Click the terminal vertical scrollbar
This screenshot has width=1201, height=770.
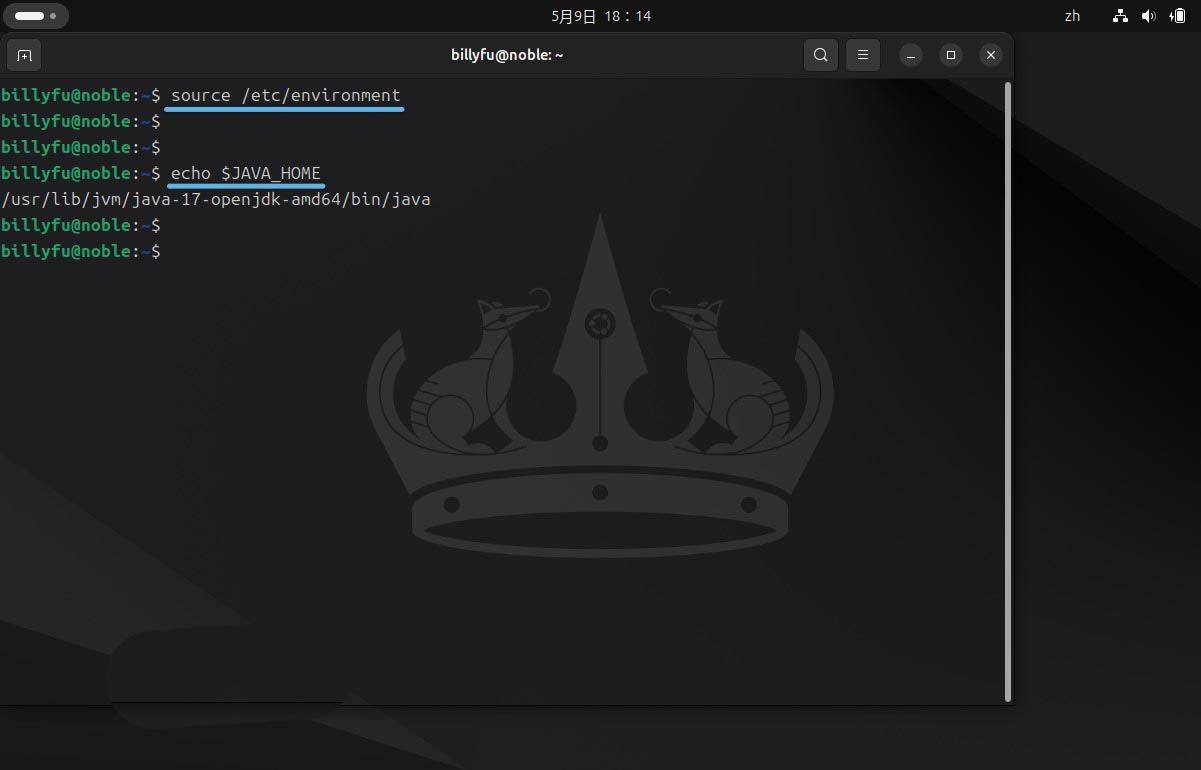[1007, 390]
